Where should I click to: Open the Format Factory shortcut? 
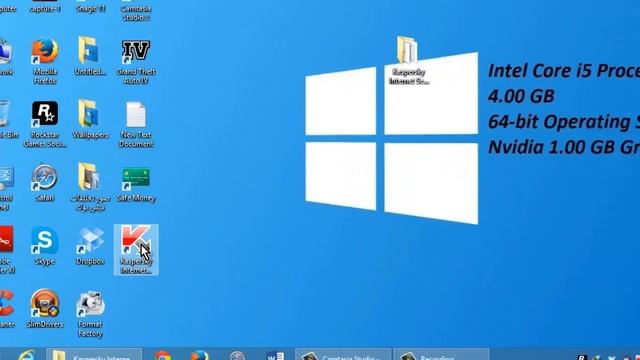90,314
